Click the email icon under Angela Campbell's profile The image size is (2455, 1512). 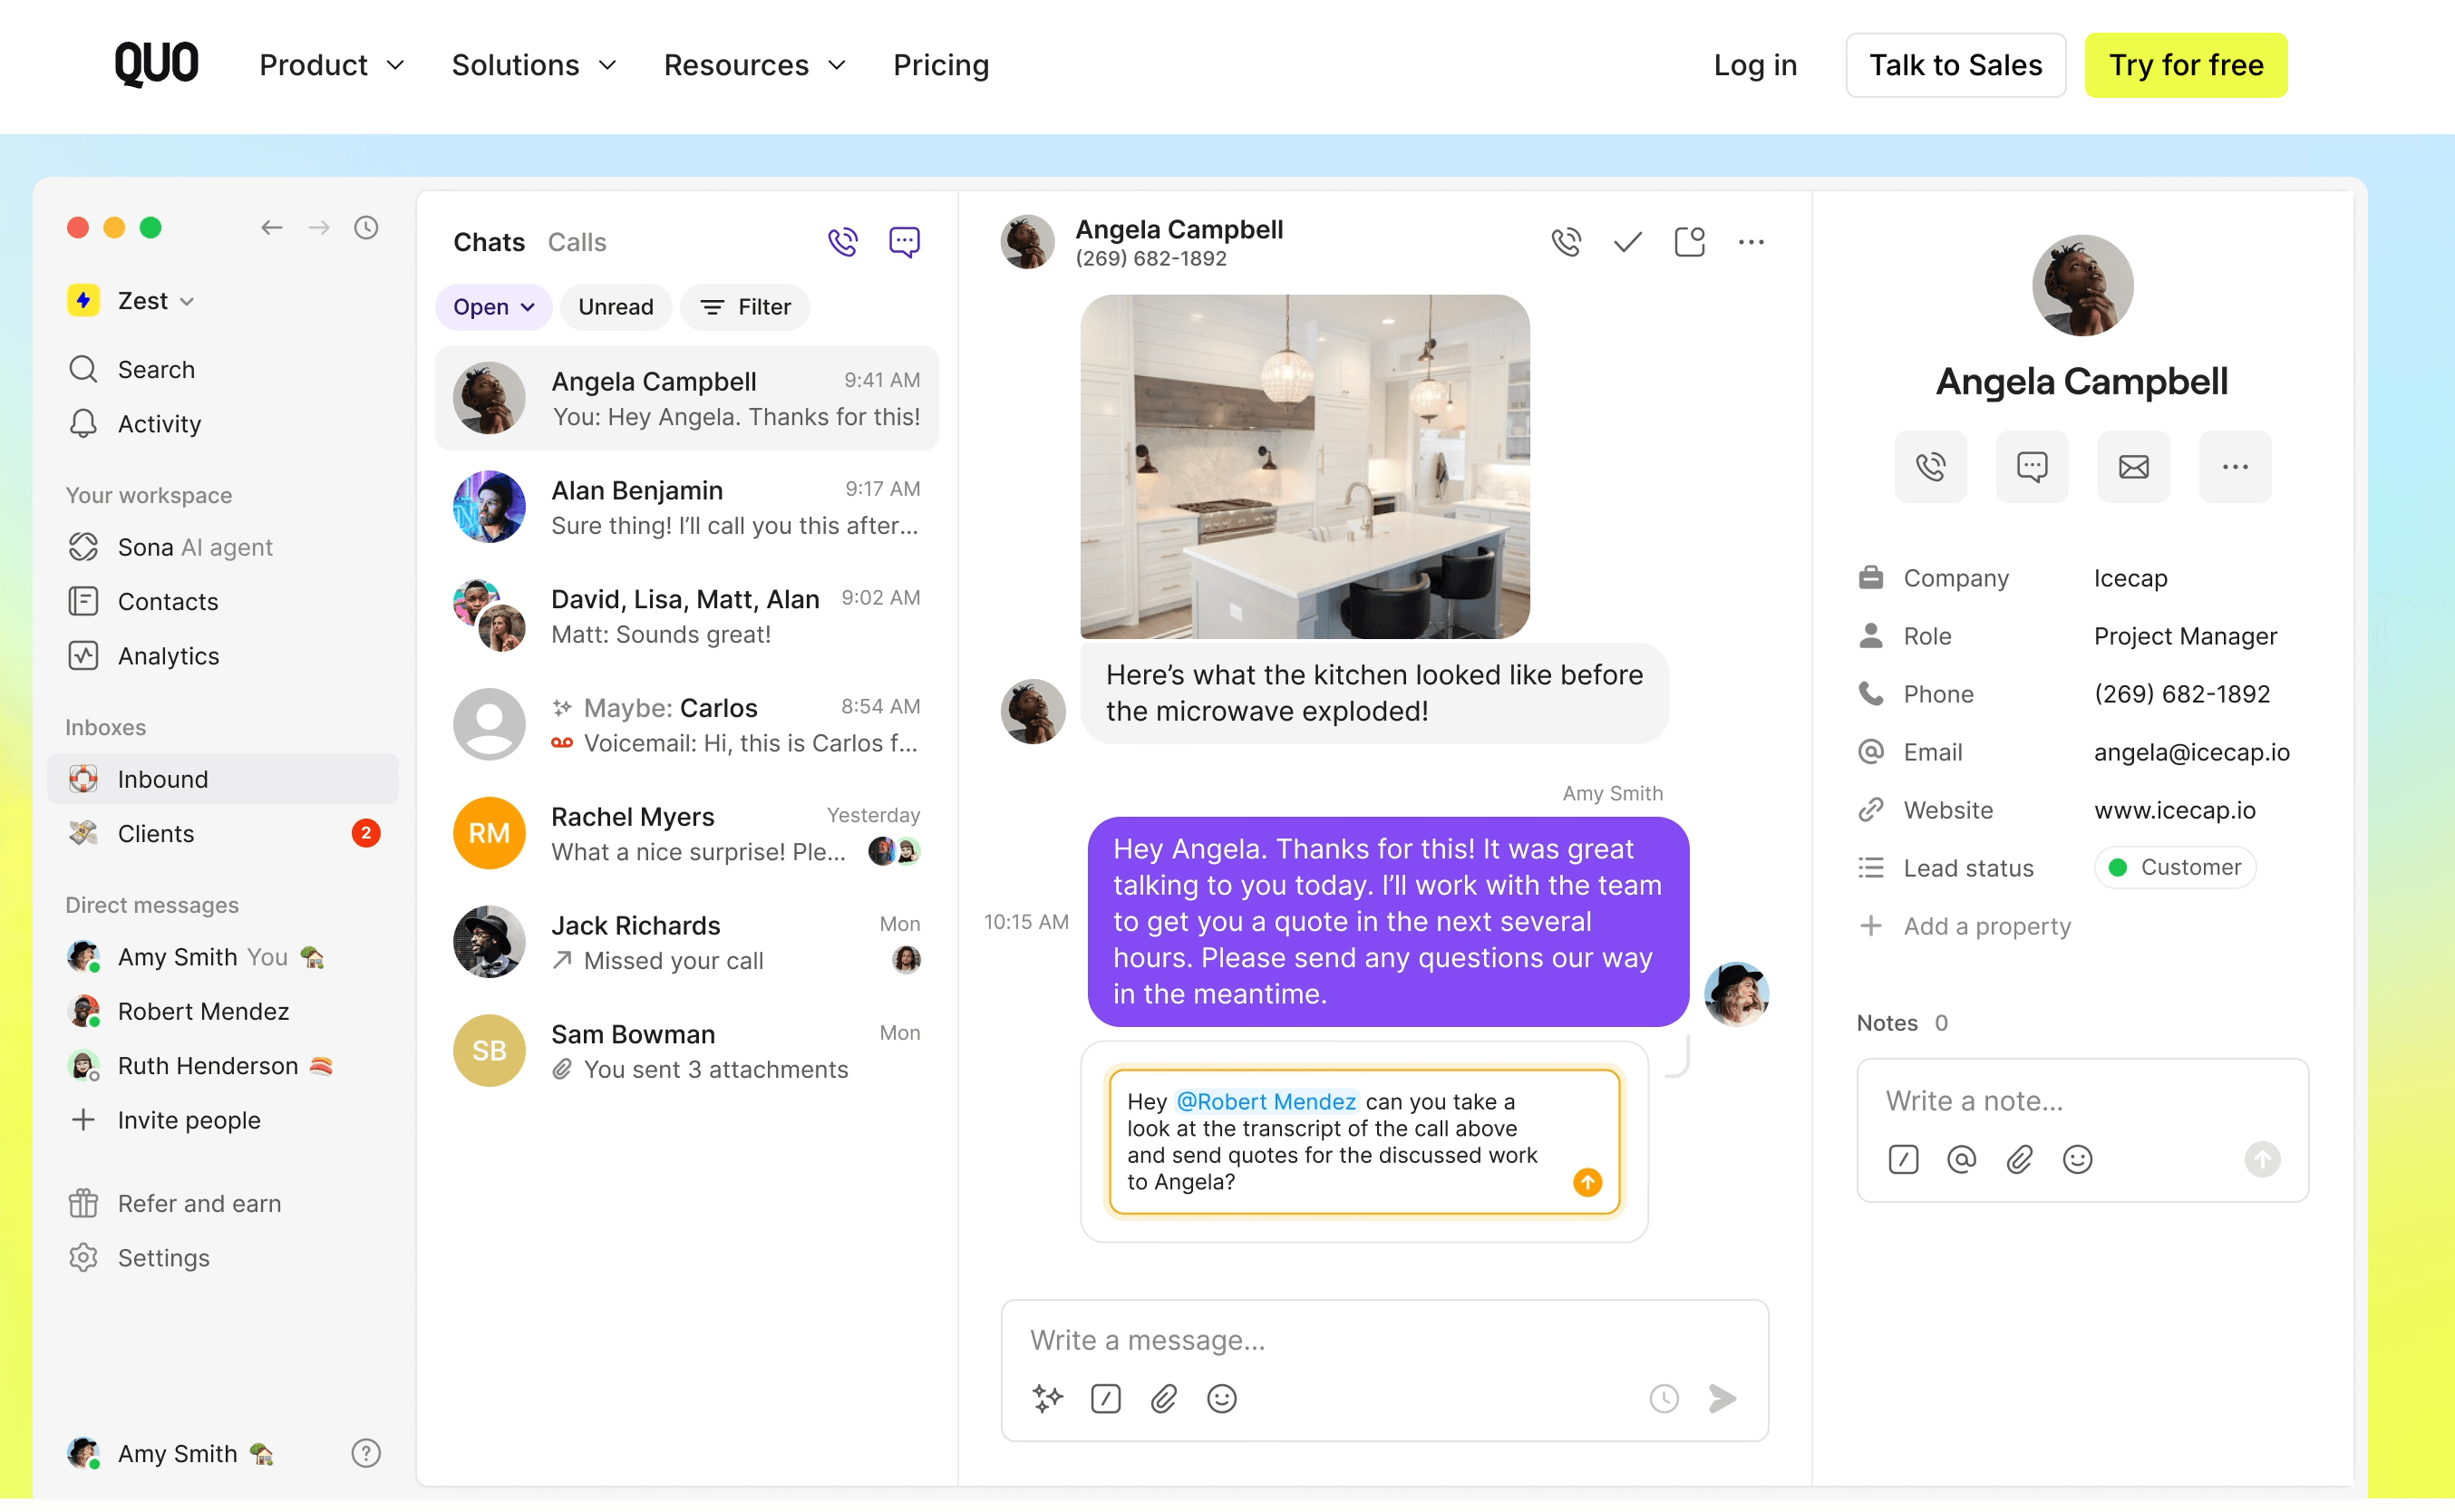[x=2133, y=467]
